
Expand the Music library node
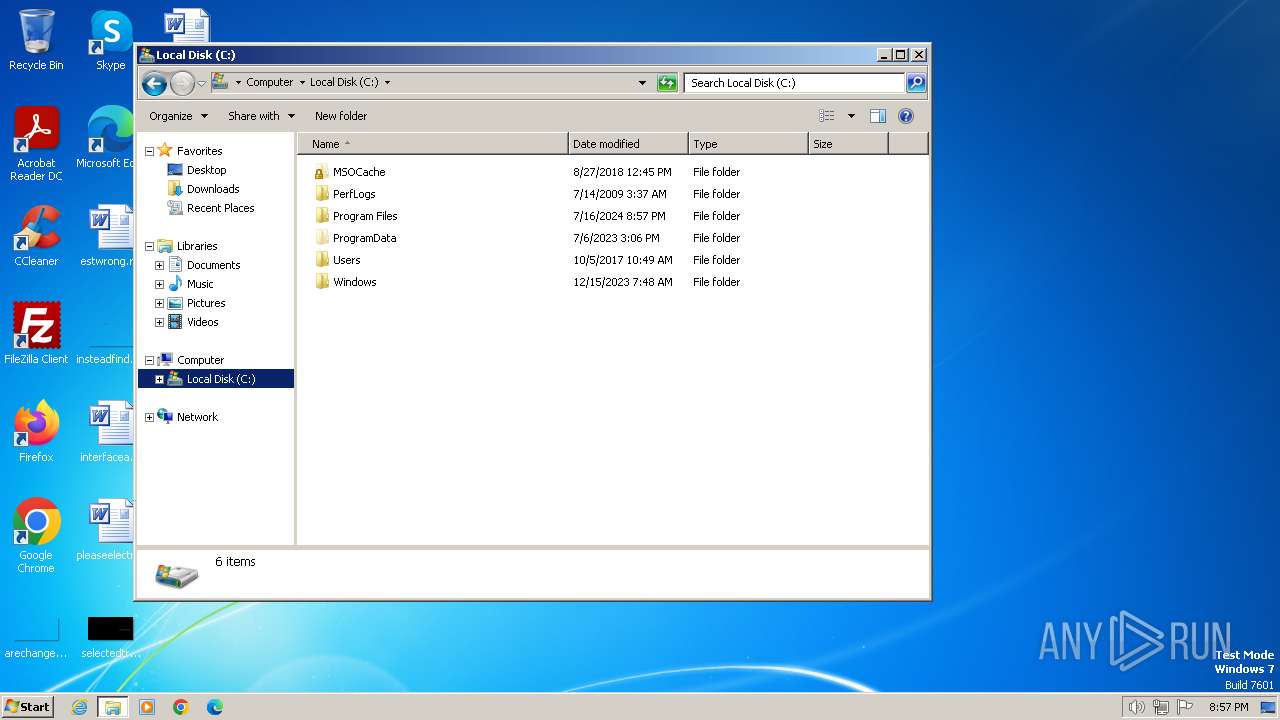tap(159, 284)
